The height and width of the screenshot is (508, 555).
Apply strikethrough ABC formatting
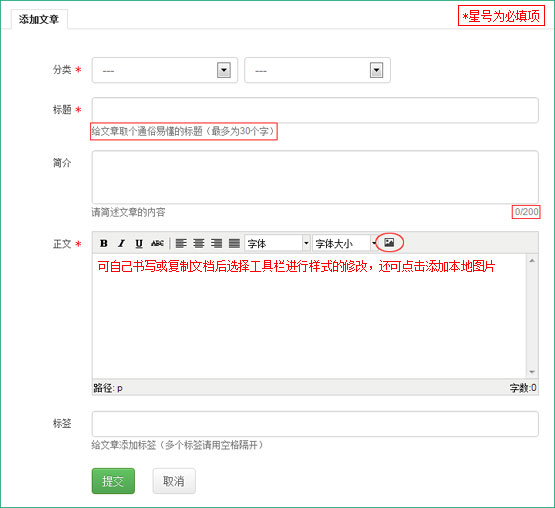[x=157, y=244]
